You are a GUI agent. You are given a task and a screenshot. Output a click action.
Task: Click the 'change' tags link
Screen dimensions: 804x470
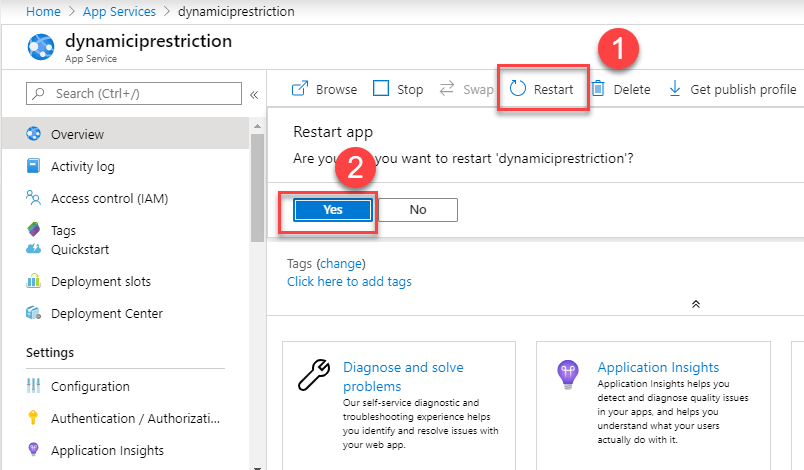tap(341, 264)
